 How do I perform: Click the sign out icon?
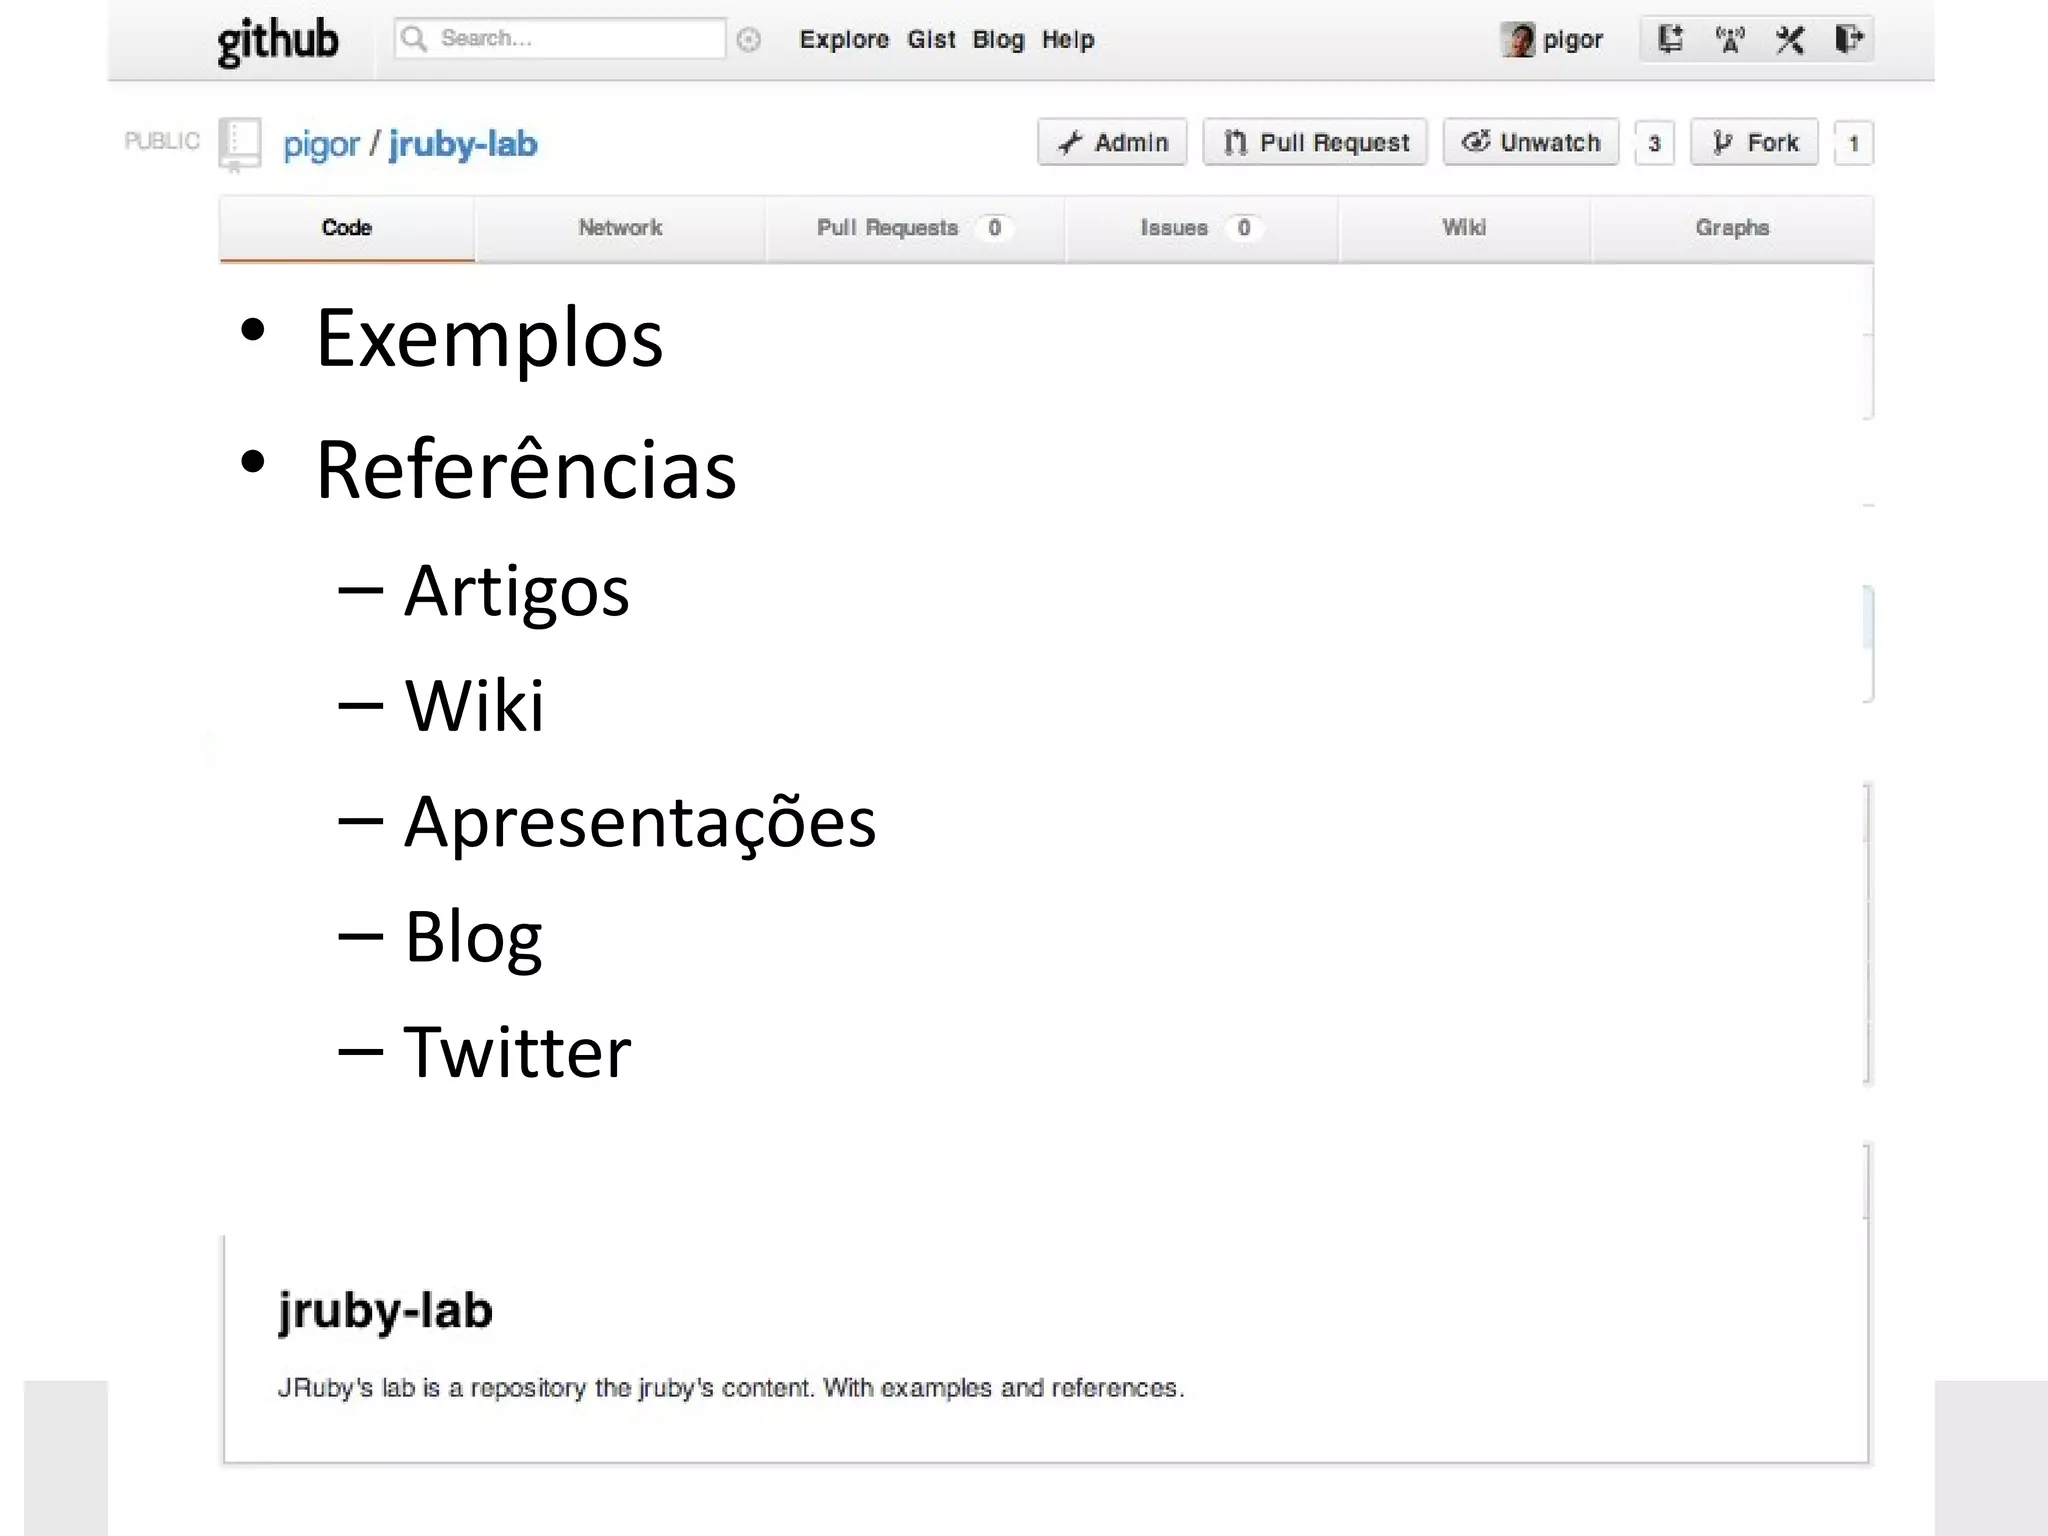click(x=1849, y=39)
